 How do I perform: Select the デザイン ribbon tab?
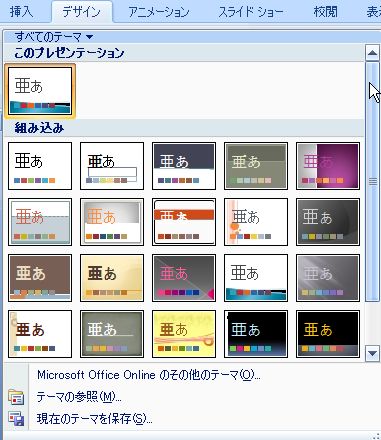pos(81,12)
